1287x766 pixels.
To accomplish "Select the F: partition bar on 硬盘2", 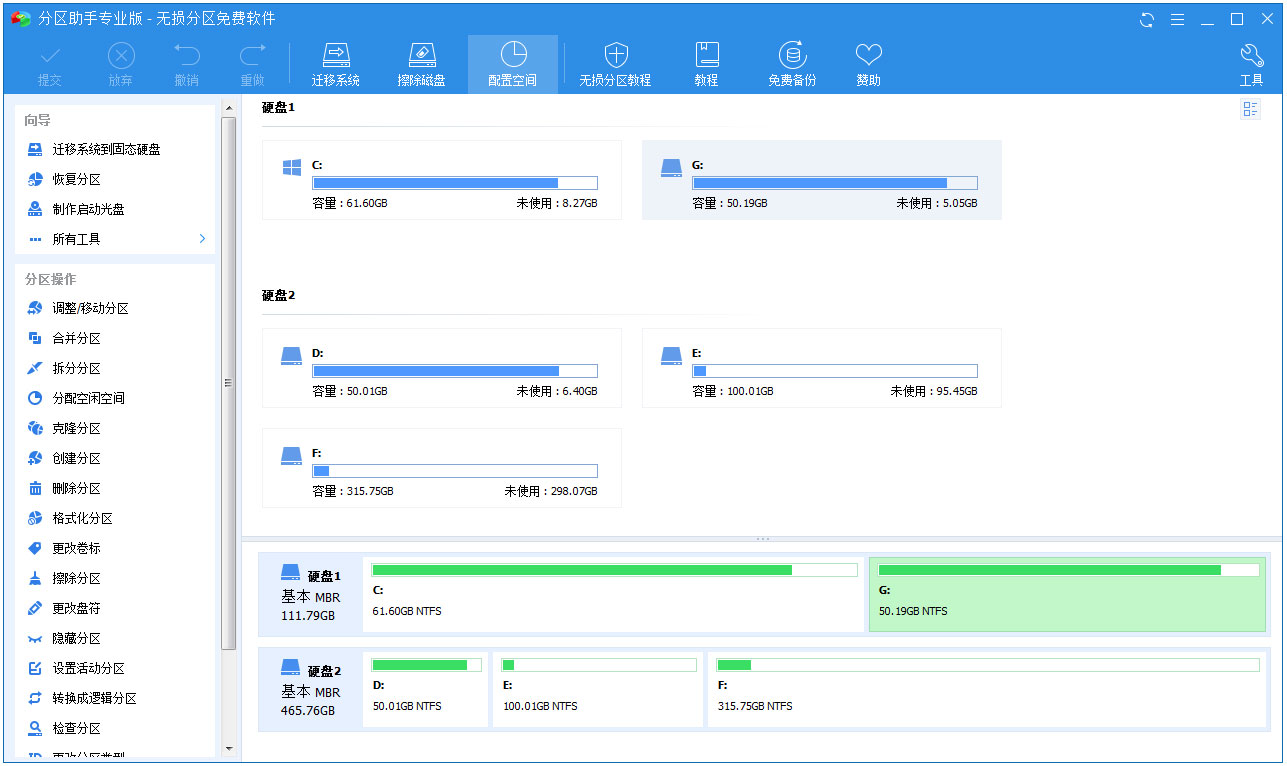I will click(986, 688).
